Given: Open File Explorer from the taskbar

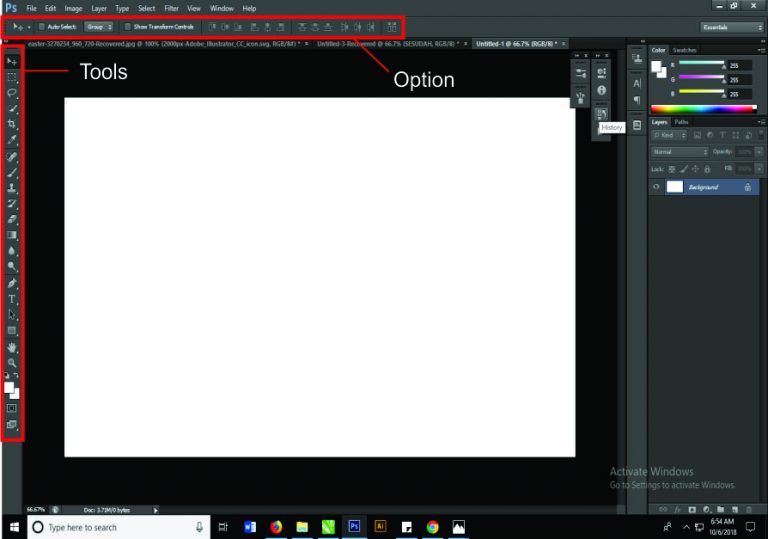Looking at the screenshot, I should click(302, 527).
